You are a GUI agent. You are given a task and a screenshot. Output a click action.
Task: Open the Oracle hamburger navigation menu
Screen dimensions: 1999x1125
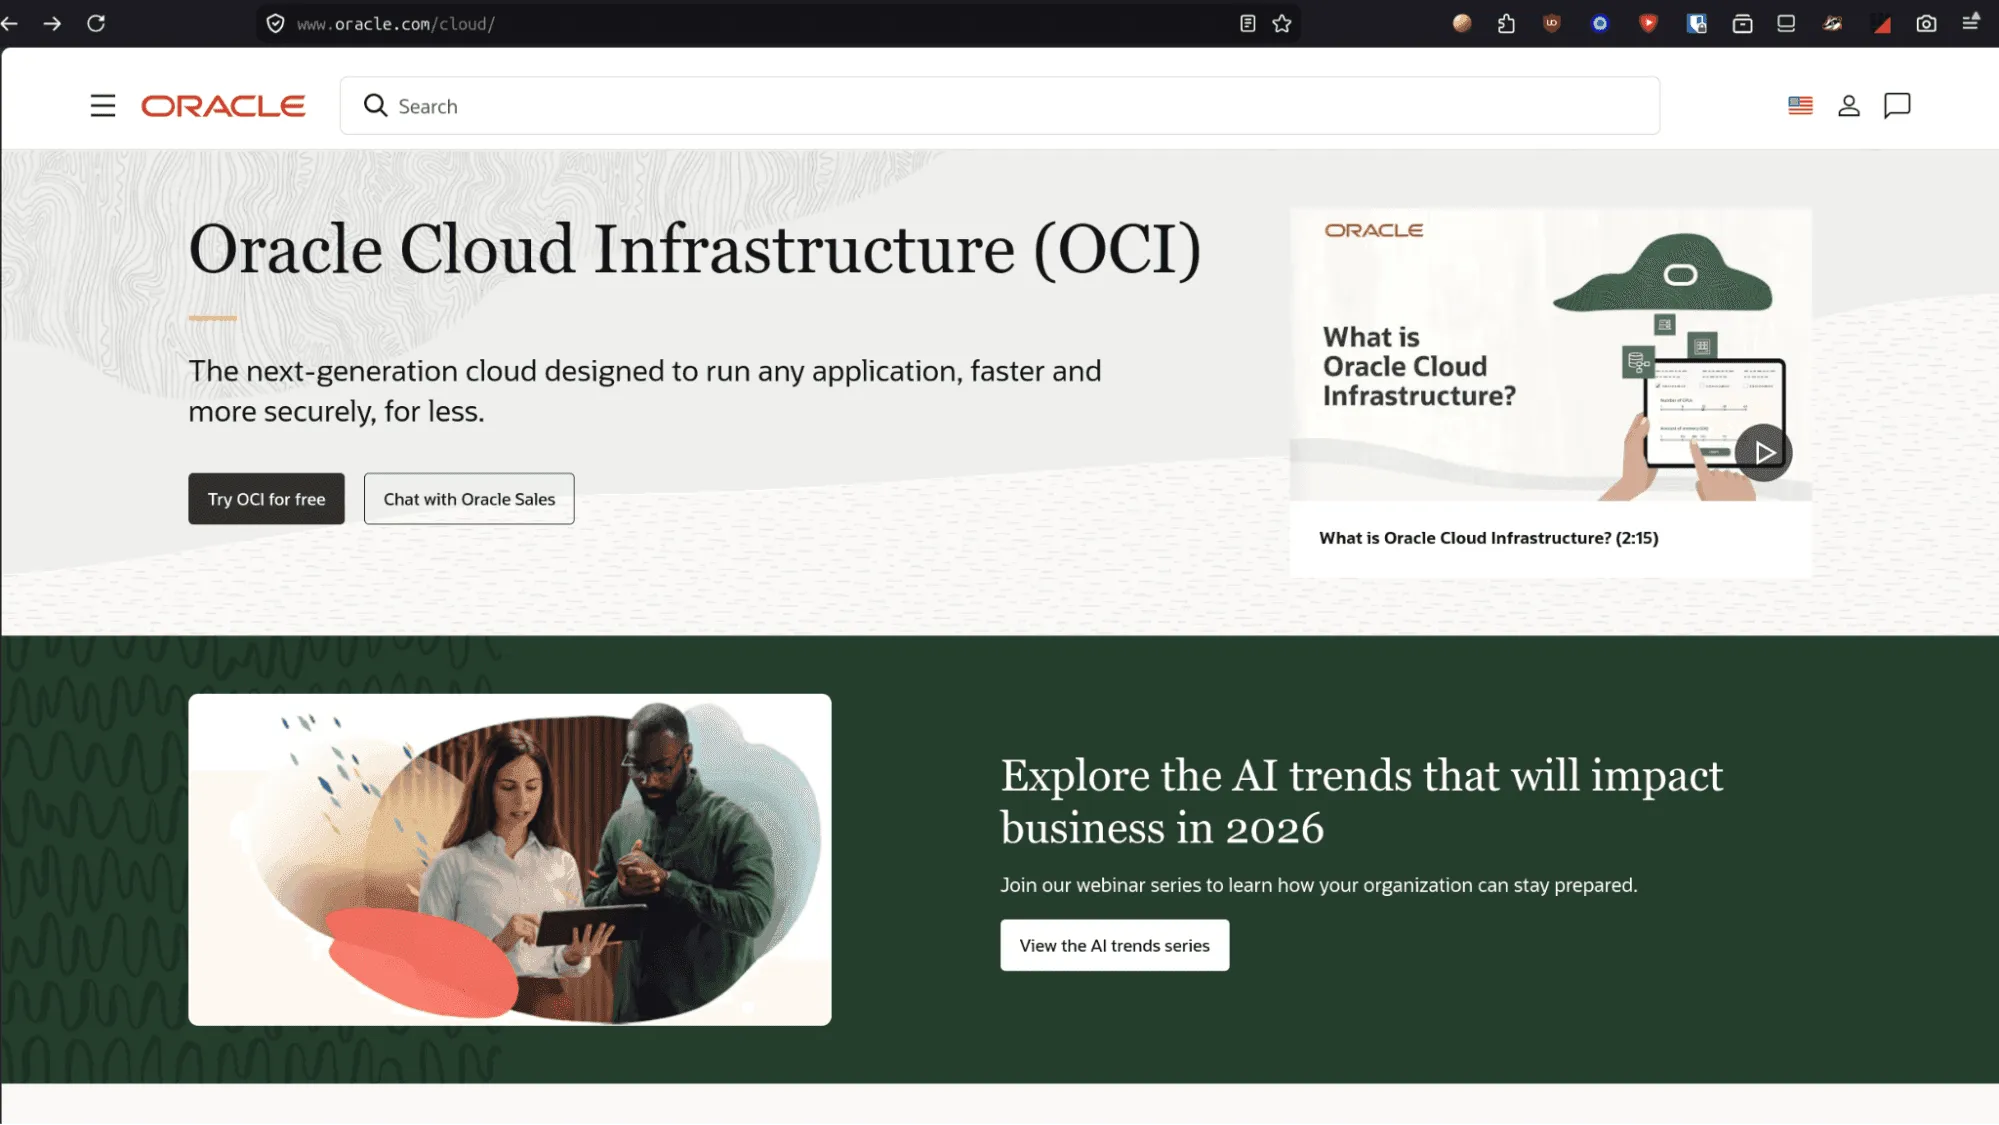(x=103, y=106)
